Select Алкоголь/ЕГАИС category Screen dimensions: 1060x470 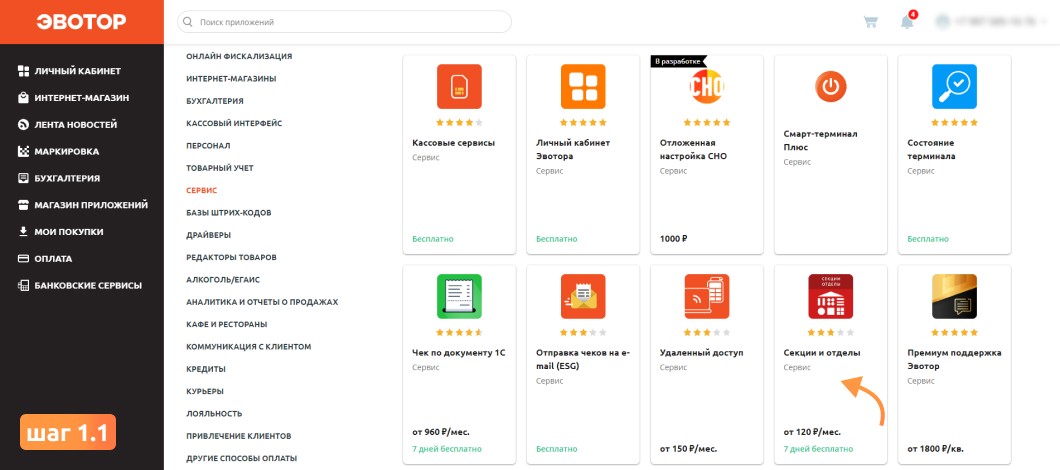point(223,279)
